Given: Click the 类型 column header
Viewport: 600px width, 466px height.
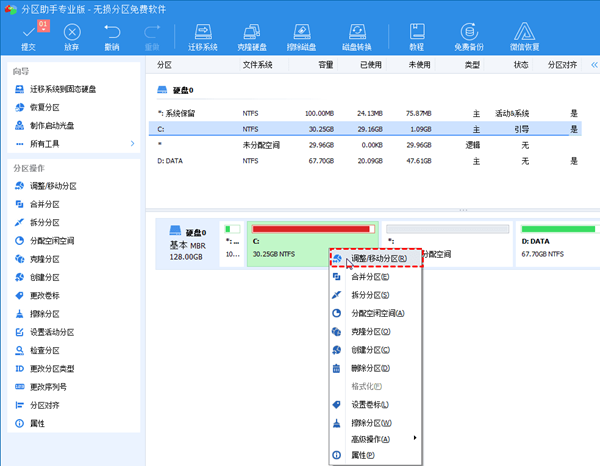Looking at the screenshot, I should coord(472,65).
